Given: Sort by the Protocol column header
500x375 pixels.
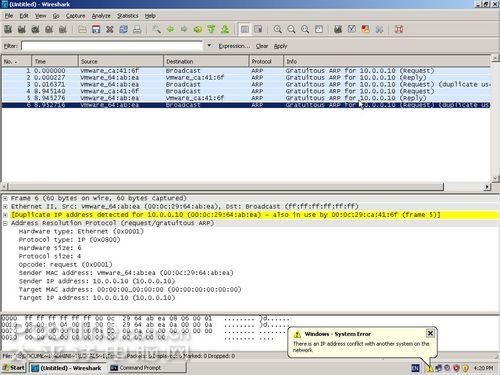Looking at the screenshot, I should click(x=266, y=61).
